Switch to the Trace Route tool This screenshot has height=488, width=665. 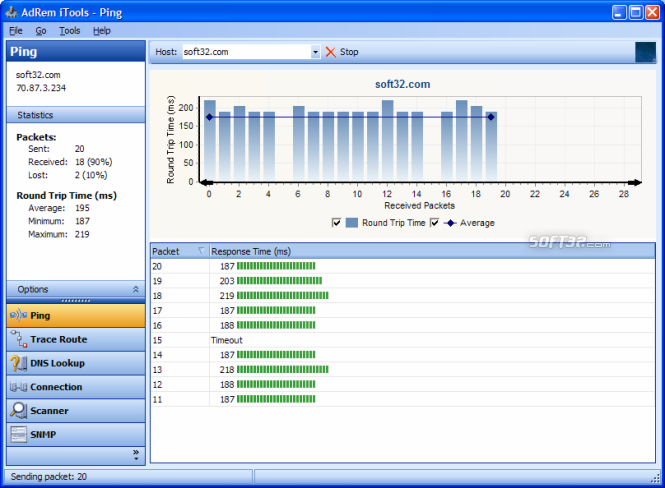click(76, 339)
